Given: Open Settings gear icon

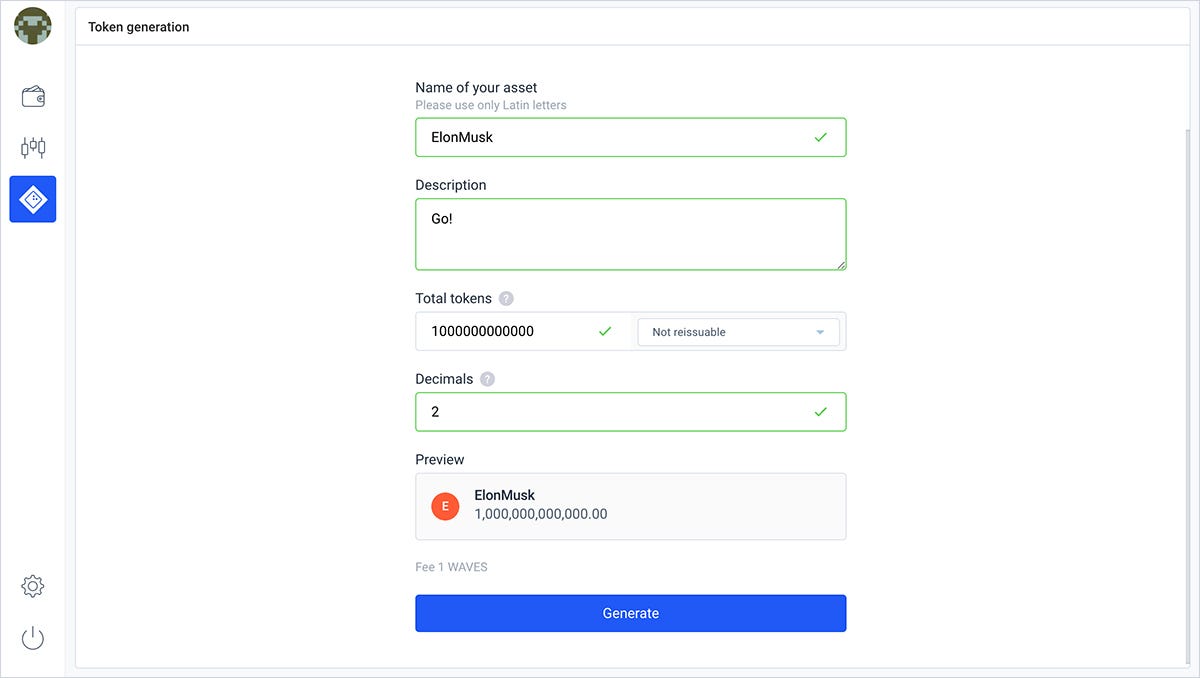Looking at the screenshot, I should [x=33, y=586].
